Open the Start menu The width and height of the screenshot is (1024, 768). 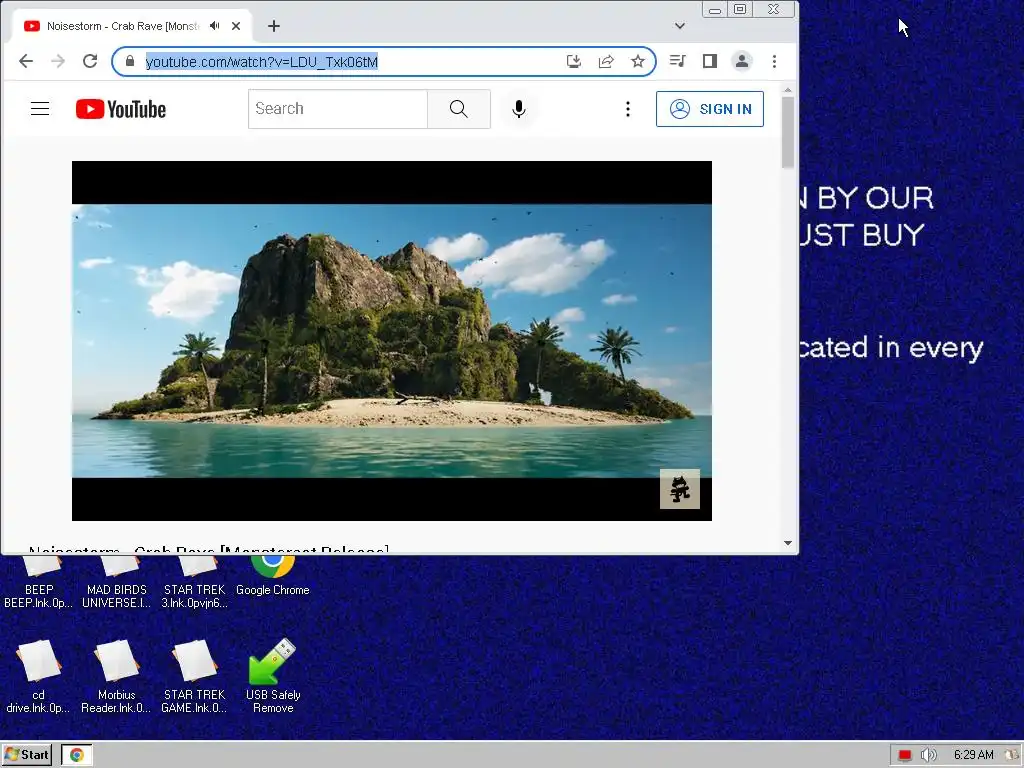(x=26, y=755)
